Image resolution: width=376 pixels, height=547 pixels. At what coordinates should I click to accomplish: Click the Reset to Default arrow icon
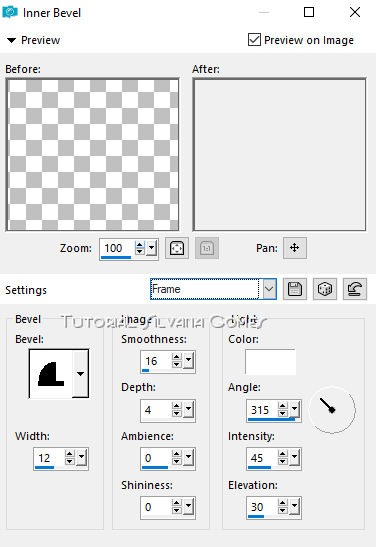(355, 289)
